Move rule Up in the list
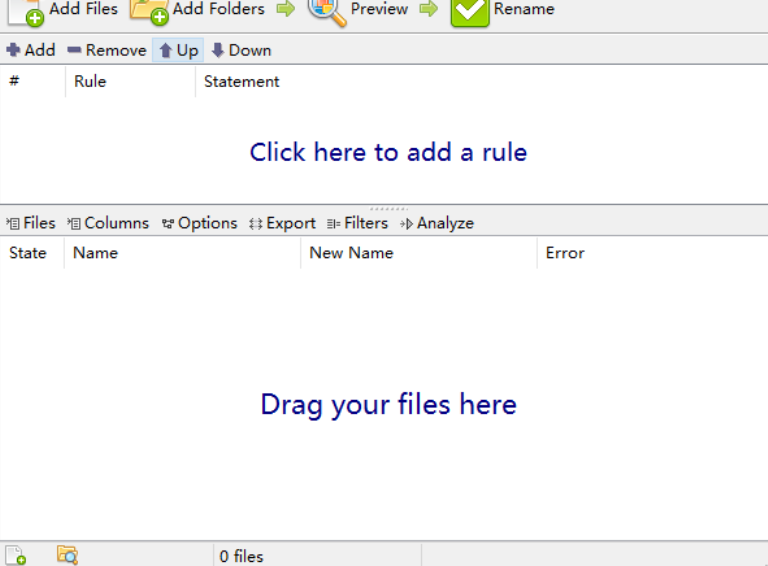Image resolution: width=768 pixels, height=566 pixels. (x=178, y=50)
